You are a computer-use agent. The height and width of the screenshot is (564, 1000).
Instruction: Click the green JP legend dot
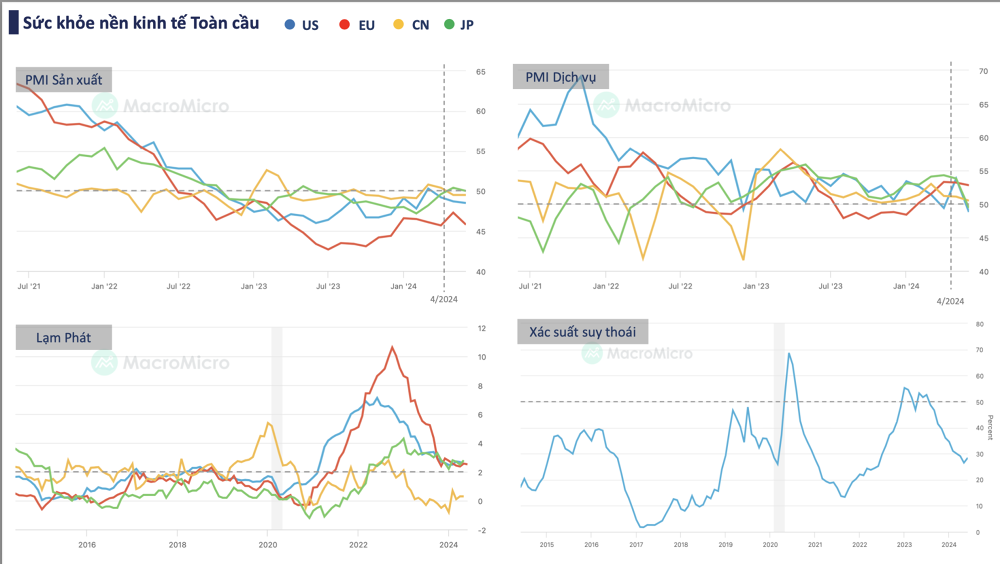pos(449,24)
